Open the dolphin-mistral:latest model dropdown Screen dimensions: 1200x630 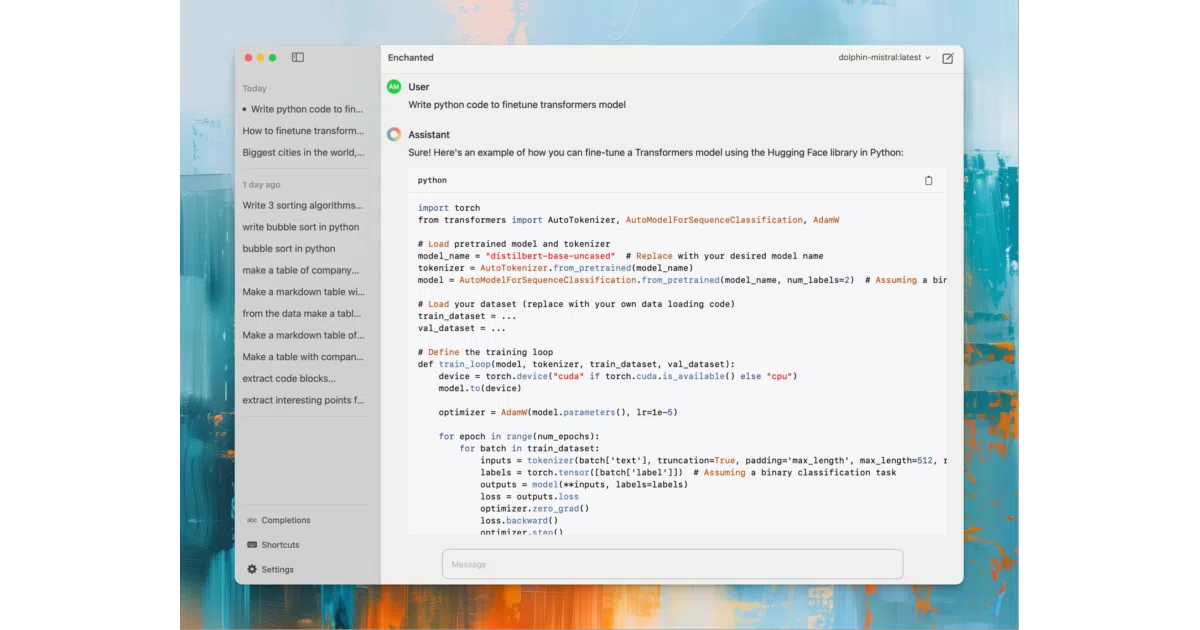click(884, 58)
